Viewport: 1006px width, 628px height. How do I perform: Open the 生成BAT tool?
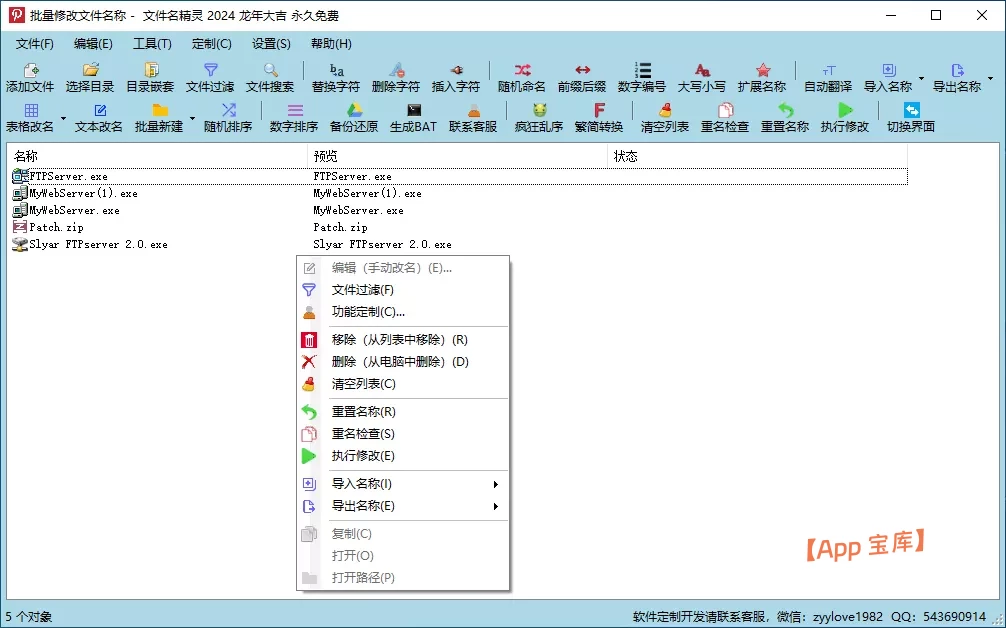coord(413,118)
